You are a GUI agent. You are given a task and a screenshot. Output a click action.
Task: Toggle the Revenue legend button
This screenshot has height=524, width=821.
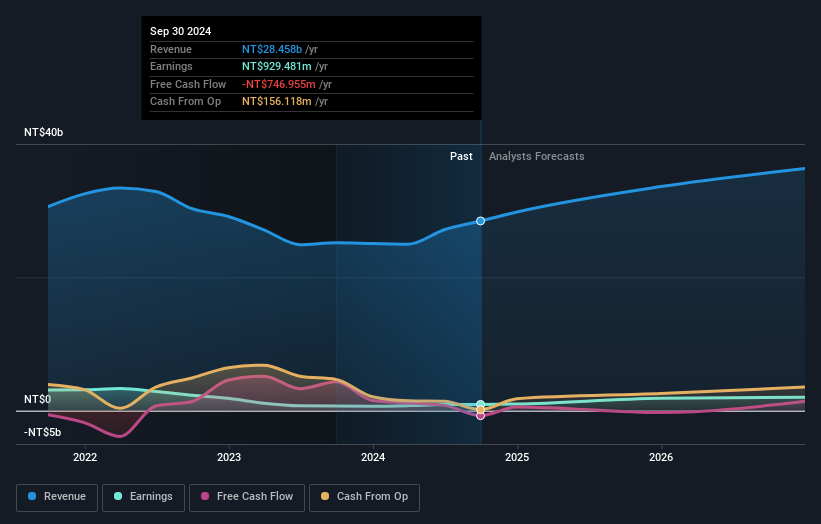click(x=57, y=497)
